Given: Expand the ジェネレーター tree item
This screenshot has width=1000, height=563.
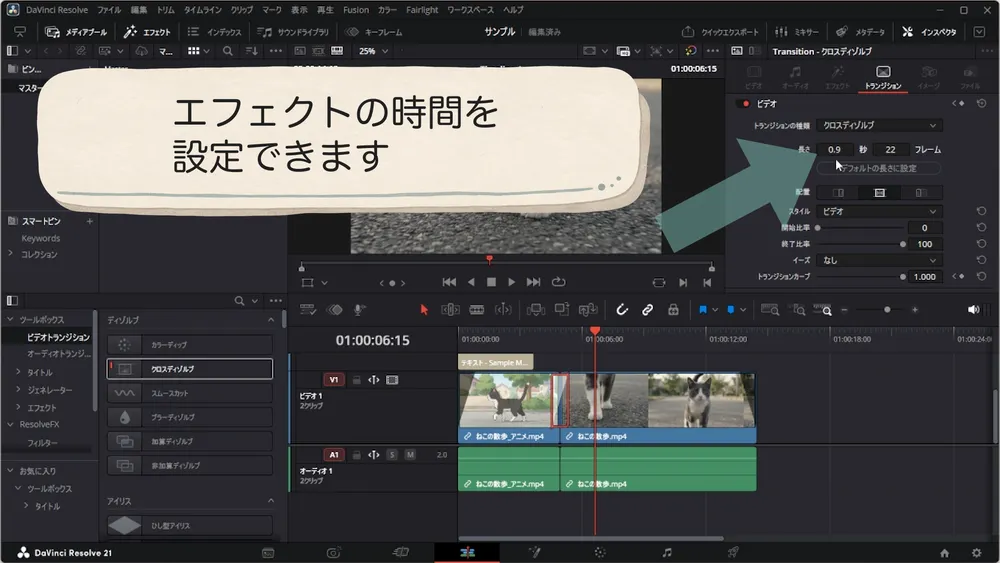Looking at the screenshot, I should tap(18, 390).
